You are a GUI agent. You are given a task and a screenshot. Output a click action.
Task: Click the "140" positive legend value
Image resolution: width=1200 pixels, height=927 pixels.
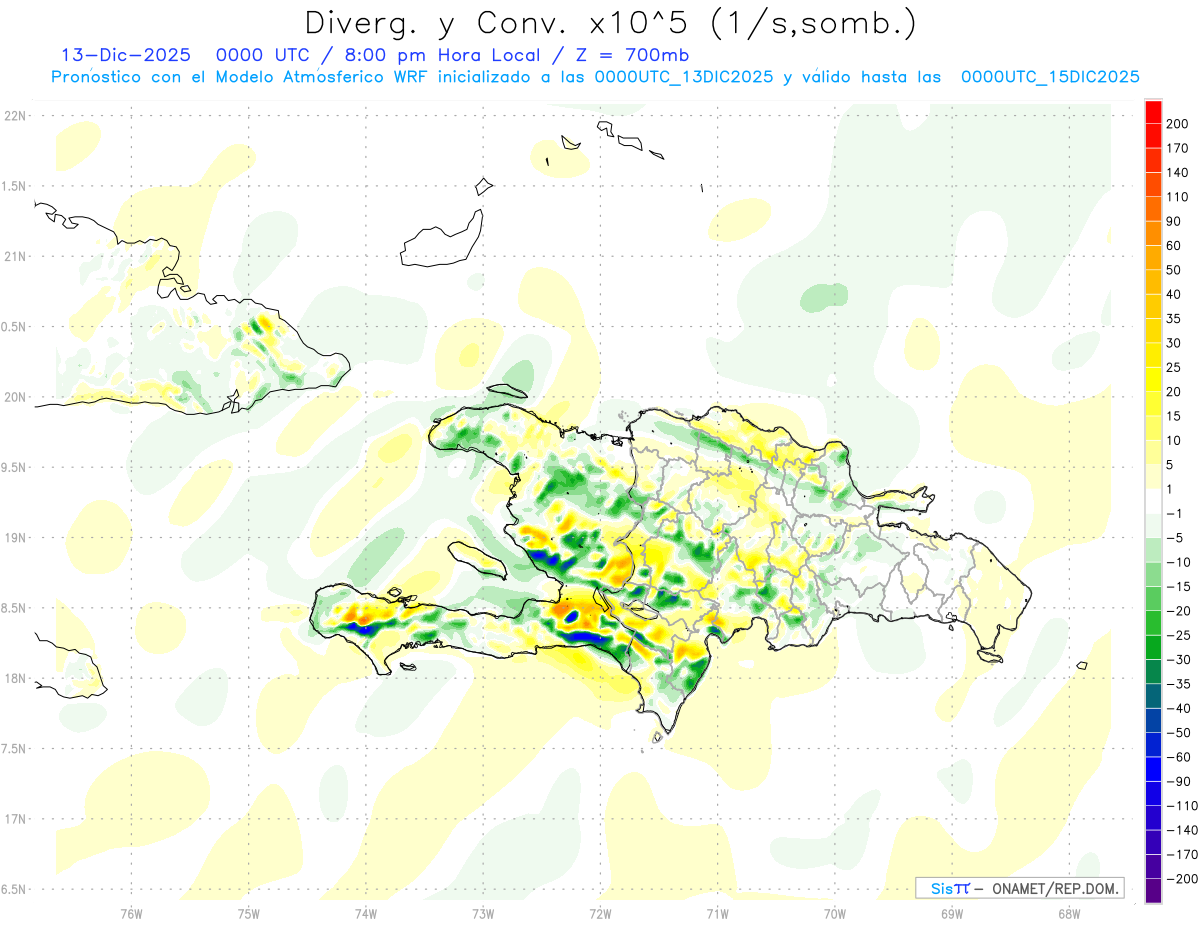[x=1178, y=173]
